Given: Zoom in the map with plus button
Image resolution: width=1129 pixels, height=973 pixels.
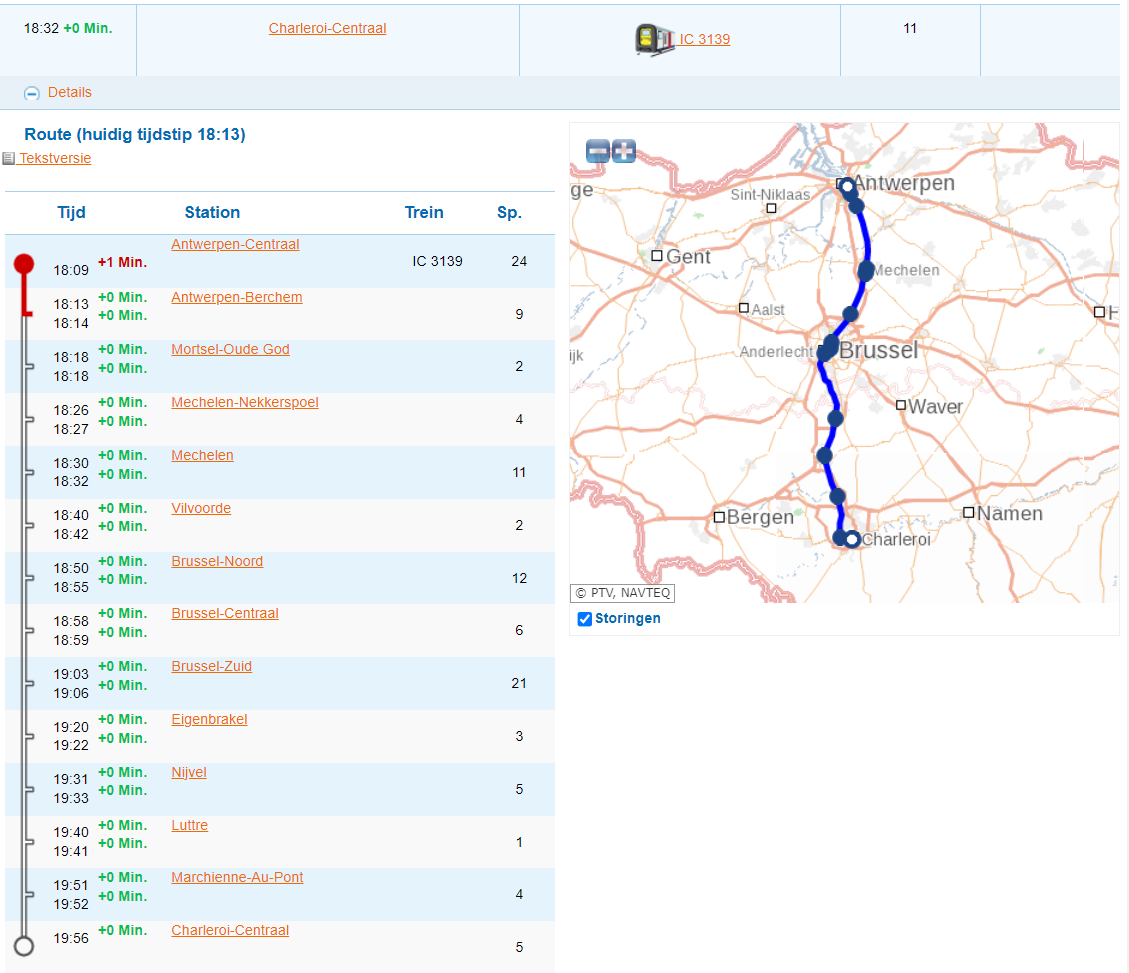Looking at the screenshot, I should coord(624,152).
